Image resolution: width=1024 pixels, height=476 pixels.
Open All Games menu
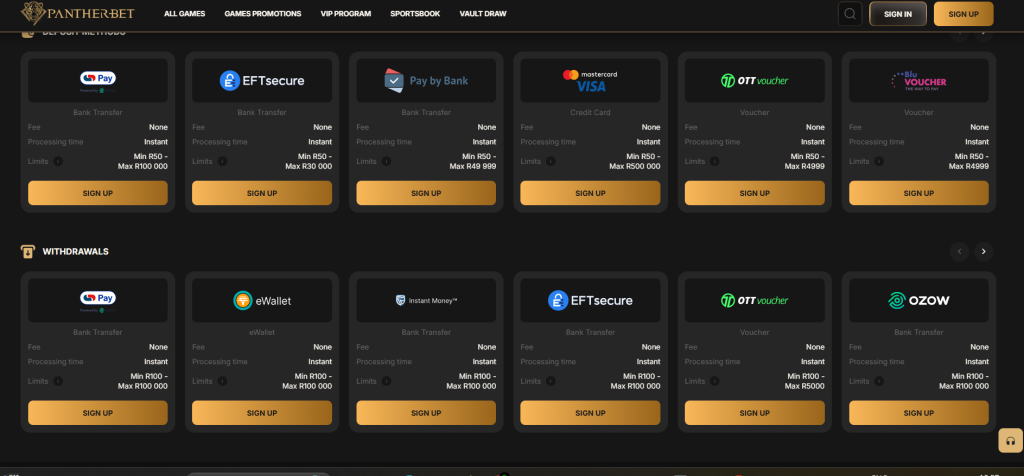[x=184, y=14]
